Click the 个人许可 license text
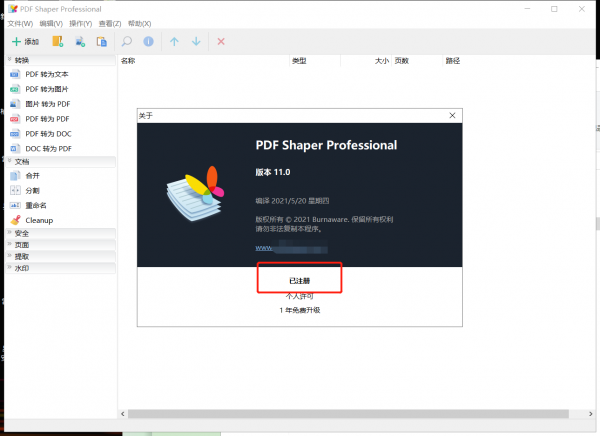600x436 pixels. (300, 296)
